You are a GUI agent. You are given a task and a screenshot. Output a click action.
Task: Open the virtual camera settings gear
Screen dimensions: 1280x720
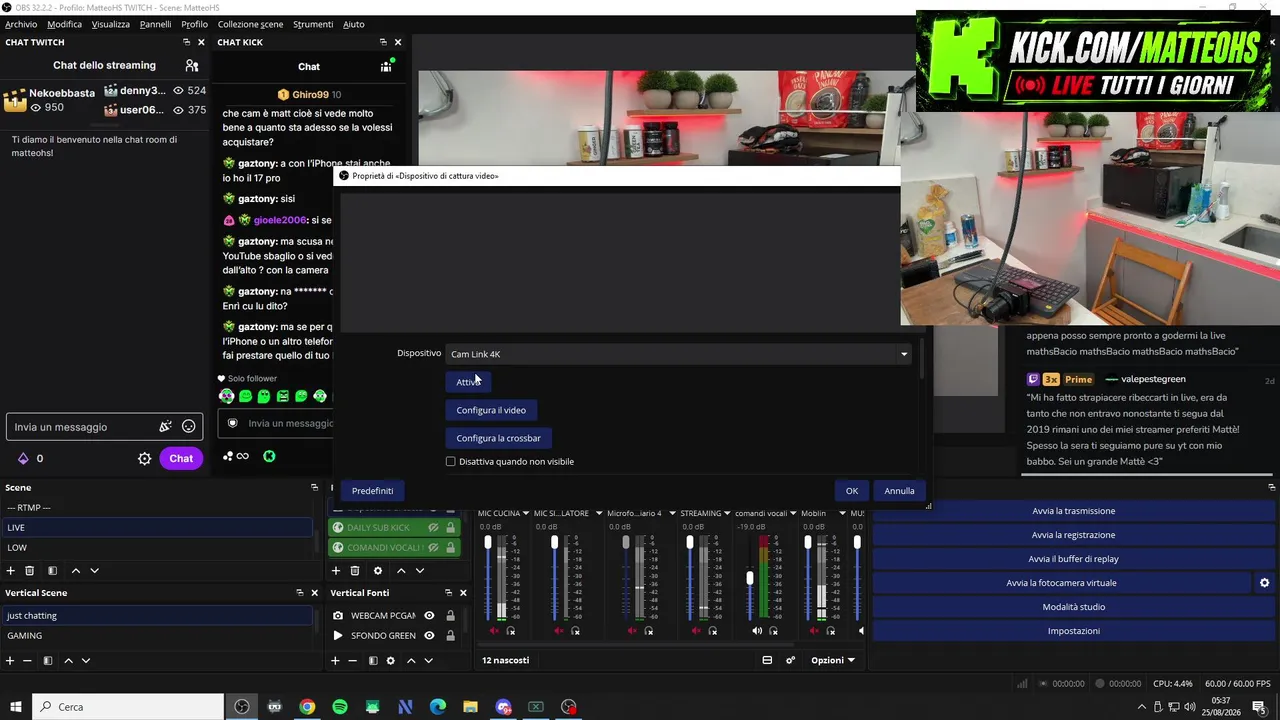(x=1264, y=583)
